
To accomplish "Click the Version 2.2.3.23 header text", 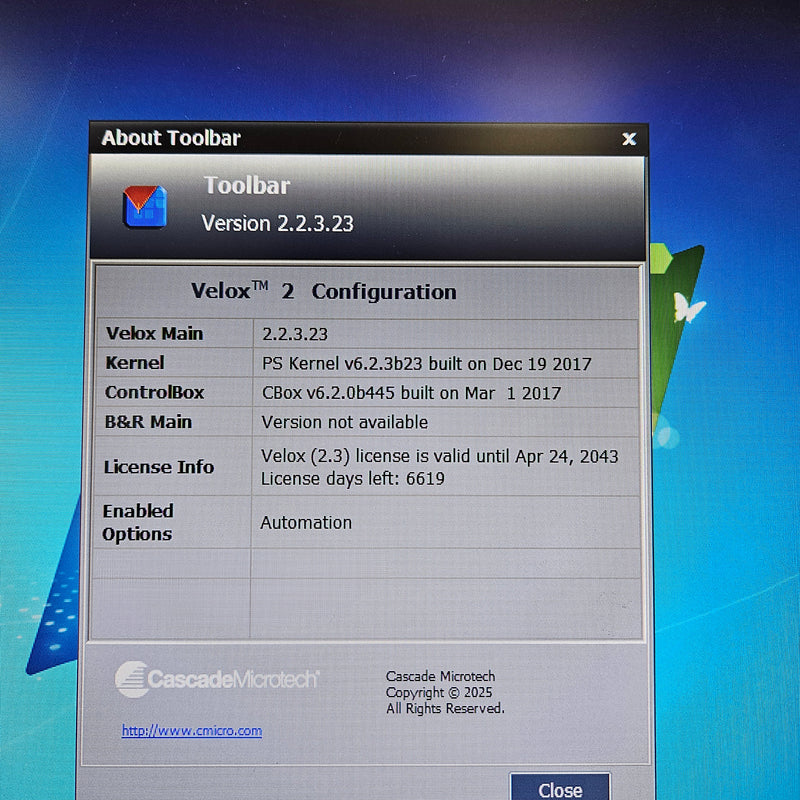I will 278,223.
